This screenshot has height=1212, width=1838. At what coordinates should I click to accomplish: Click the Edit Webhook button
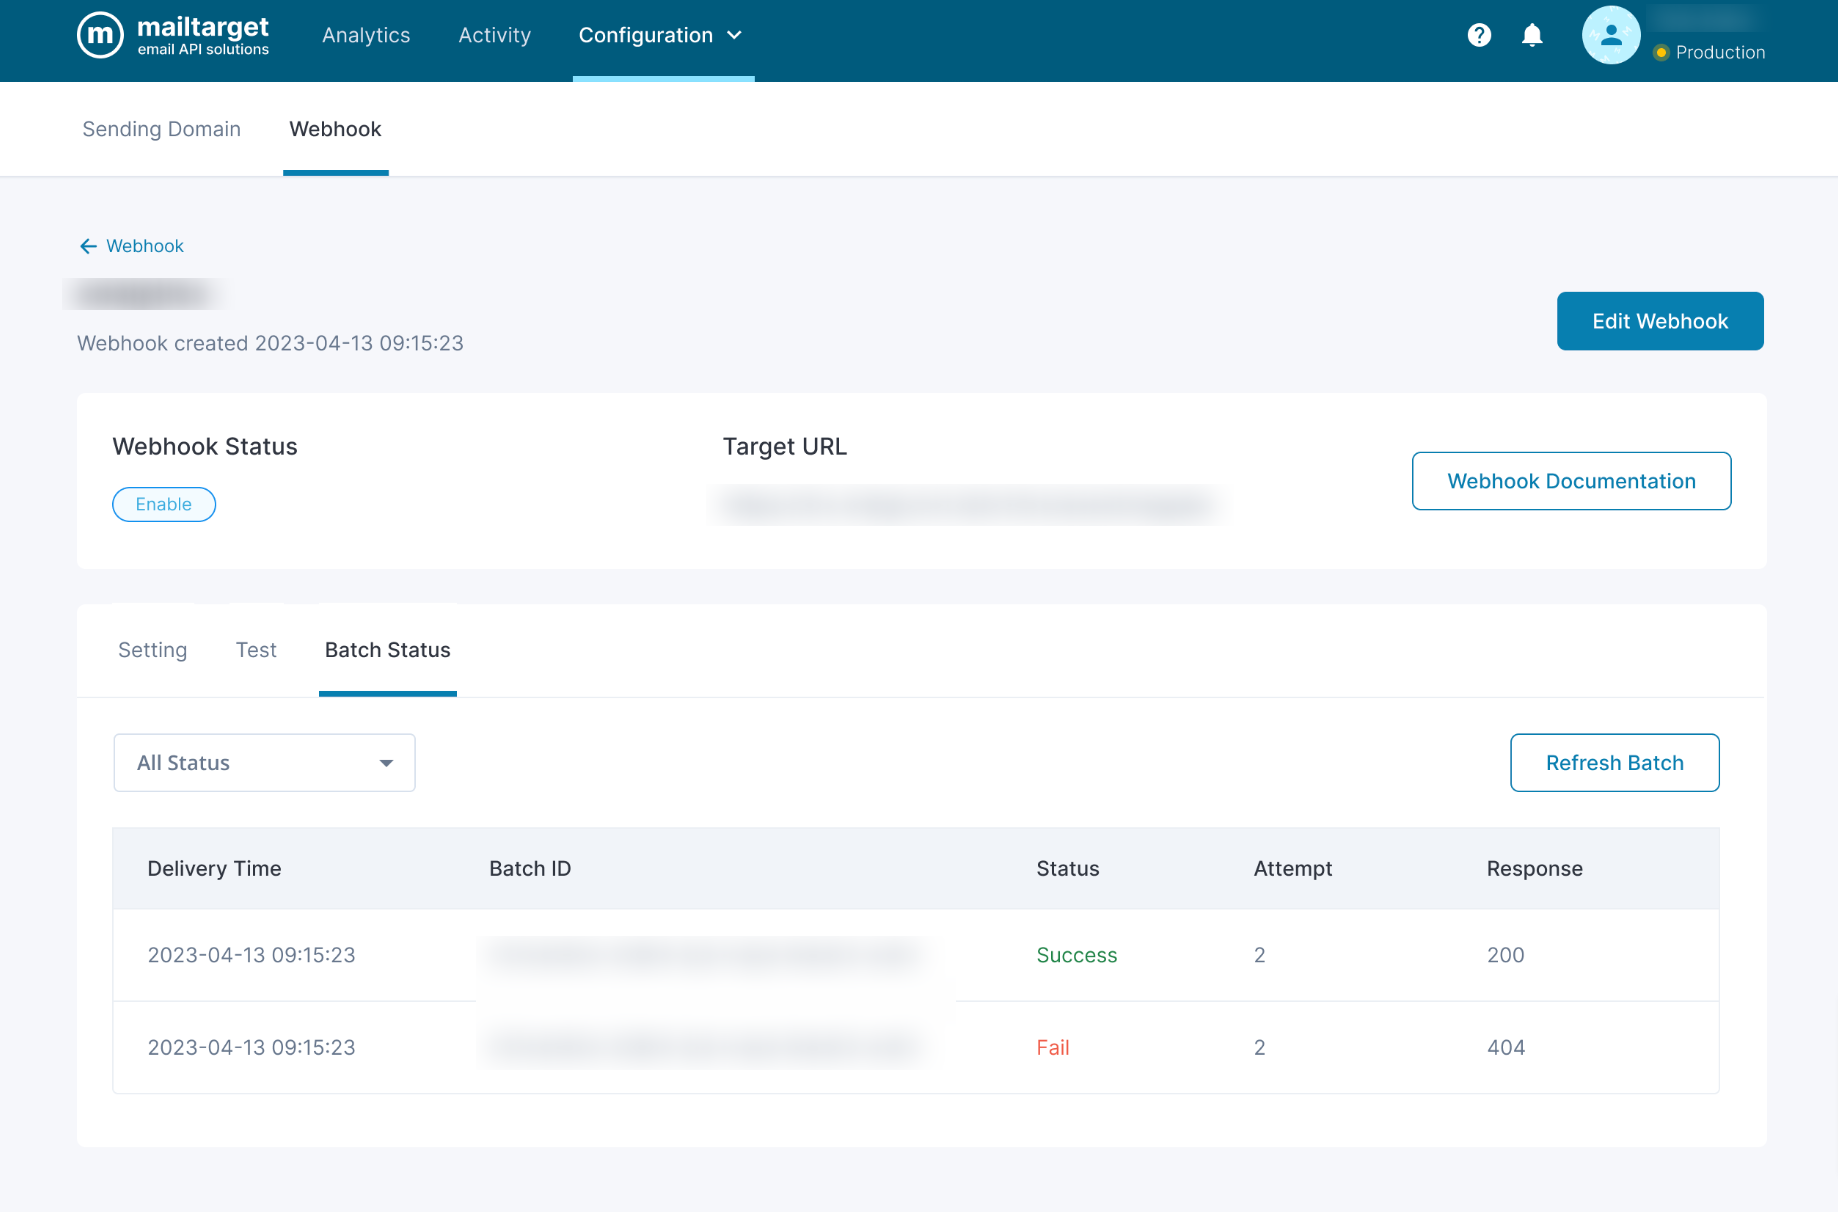point(1660,321)
